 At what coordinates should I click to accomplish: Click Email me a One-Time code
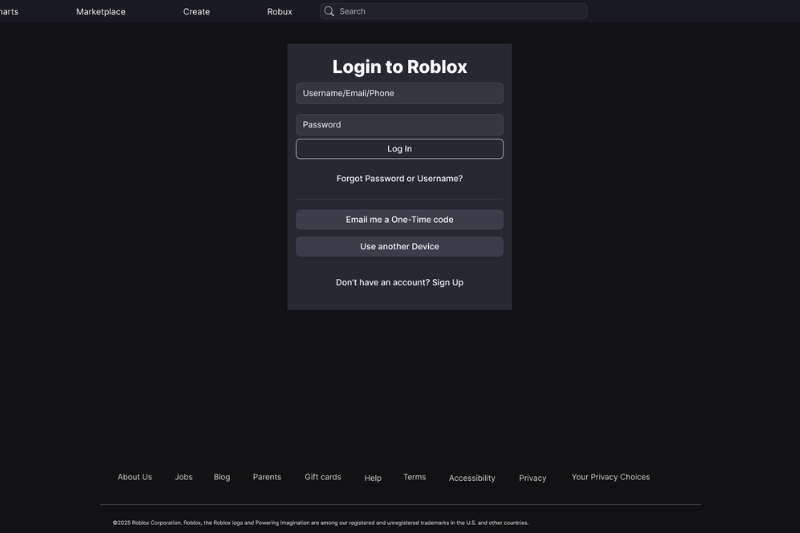(x=399, y=220)
